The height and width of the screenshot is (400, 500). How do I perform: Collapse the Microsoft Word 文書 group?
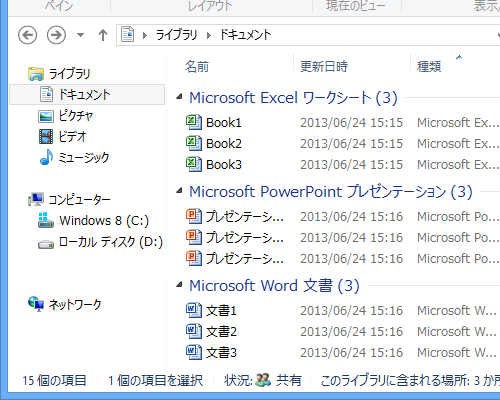[179, 285]
